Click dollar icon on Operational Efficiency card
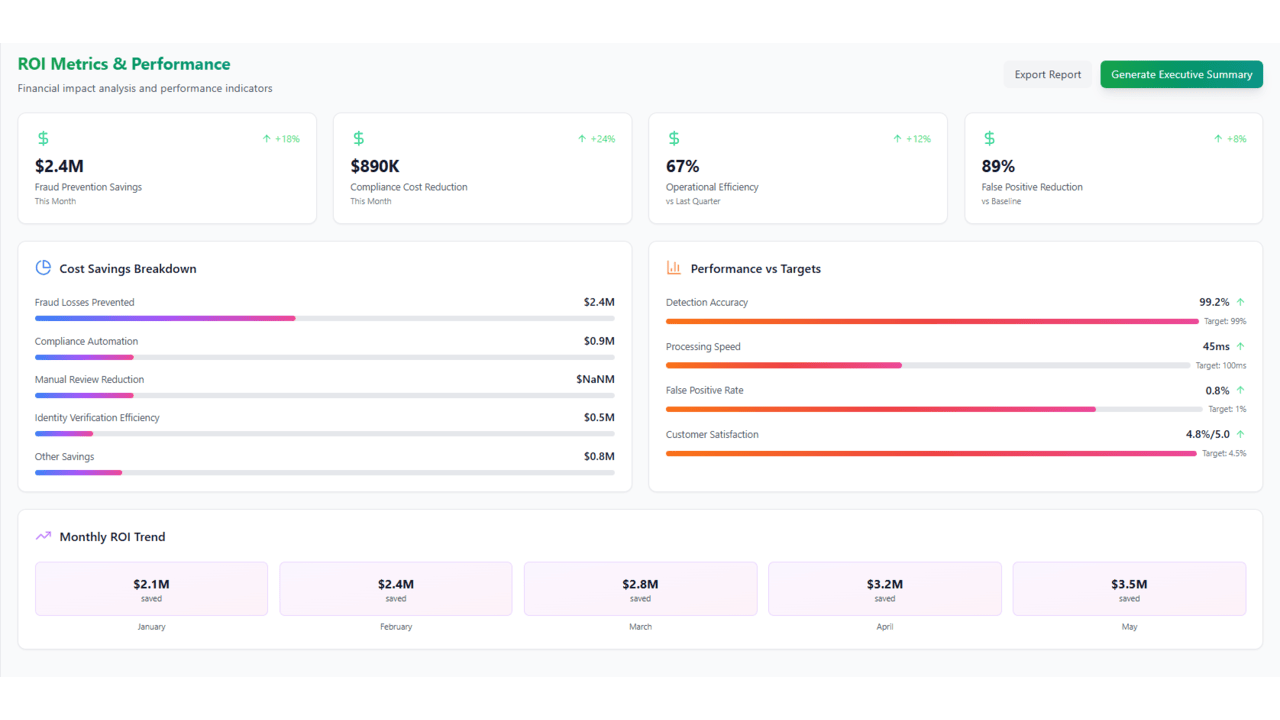The width and height of the screenshot is (1280, 720). click(x=674, y=138)
